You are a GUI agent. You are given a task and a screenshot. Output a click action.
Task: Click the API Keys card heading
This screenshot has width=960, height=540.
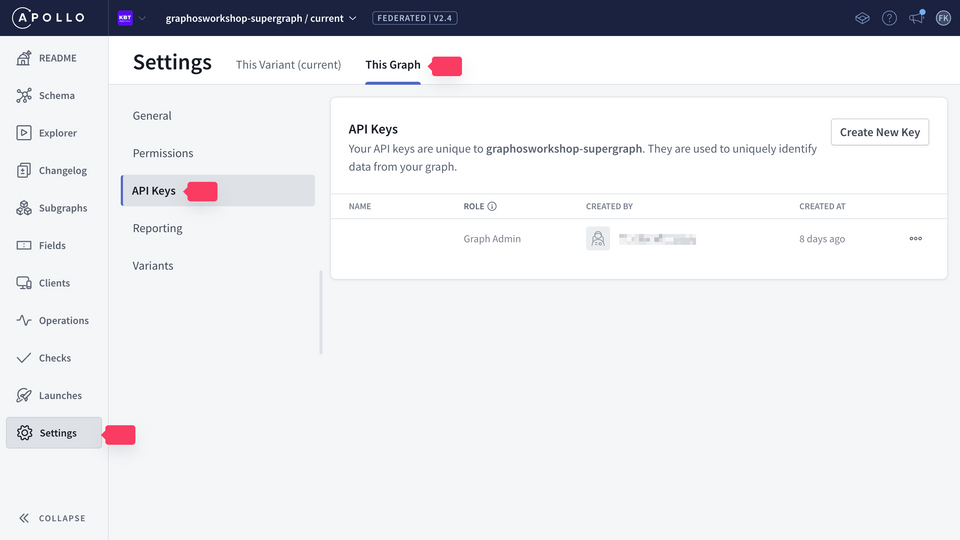(373, 129)
